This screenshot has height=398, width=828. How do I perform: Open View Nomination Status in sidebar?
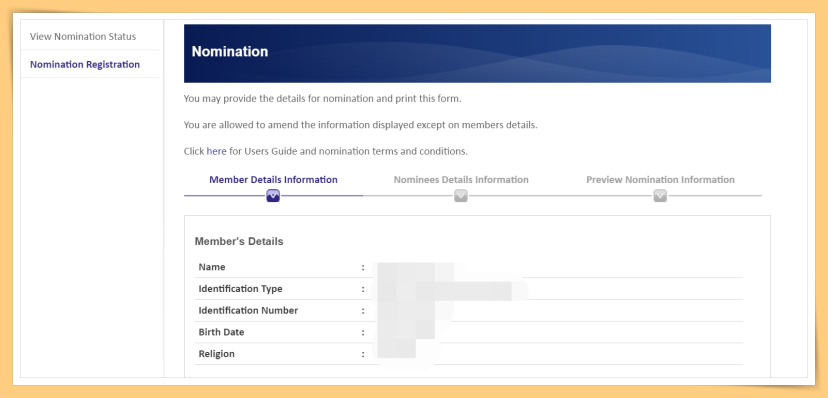(x=83, y=36)
